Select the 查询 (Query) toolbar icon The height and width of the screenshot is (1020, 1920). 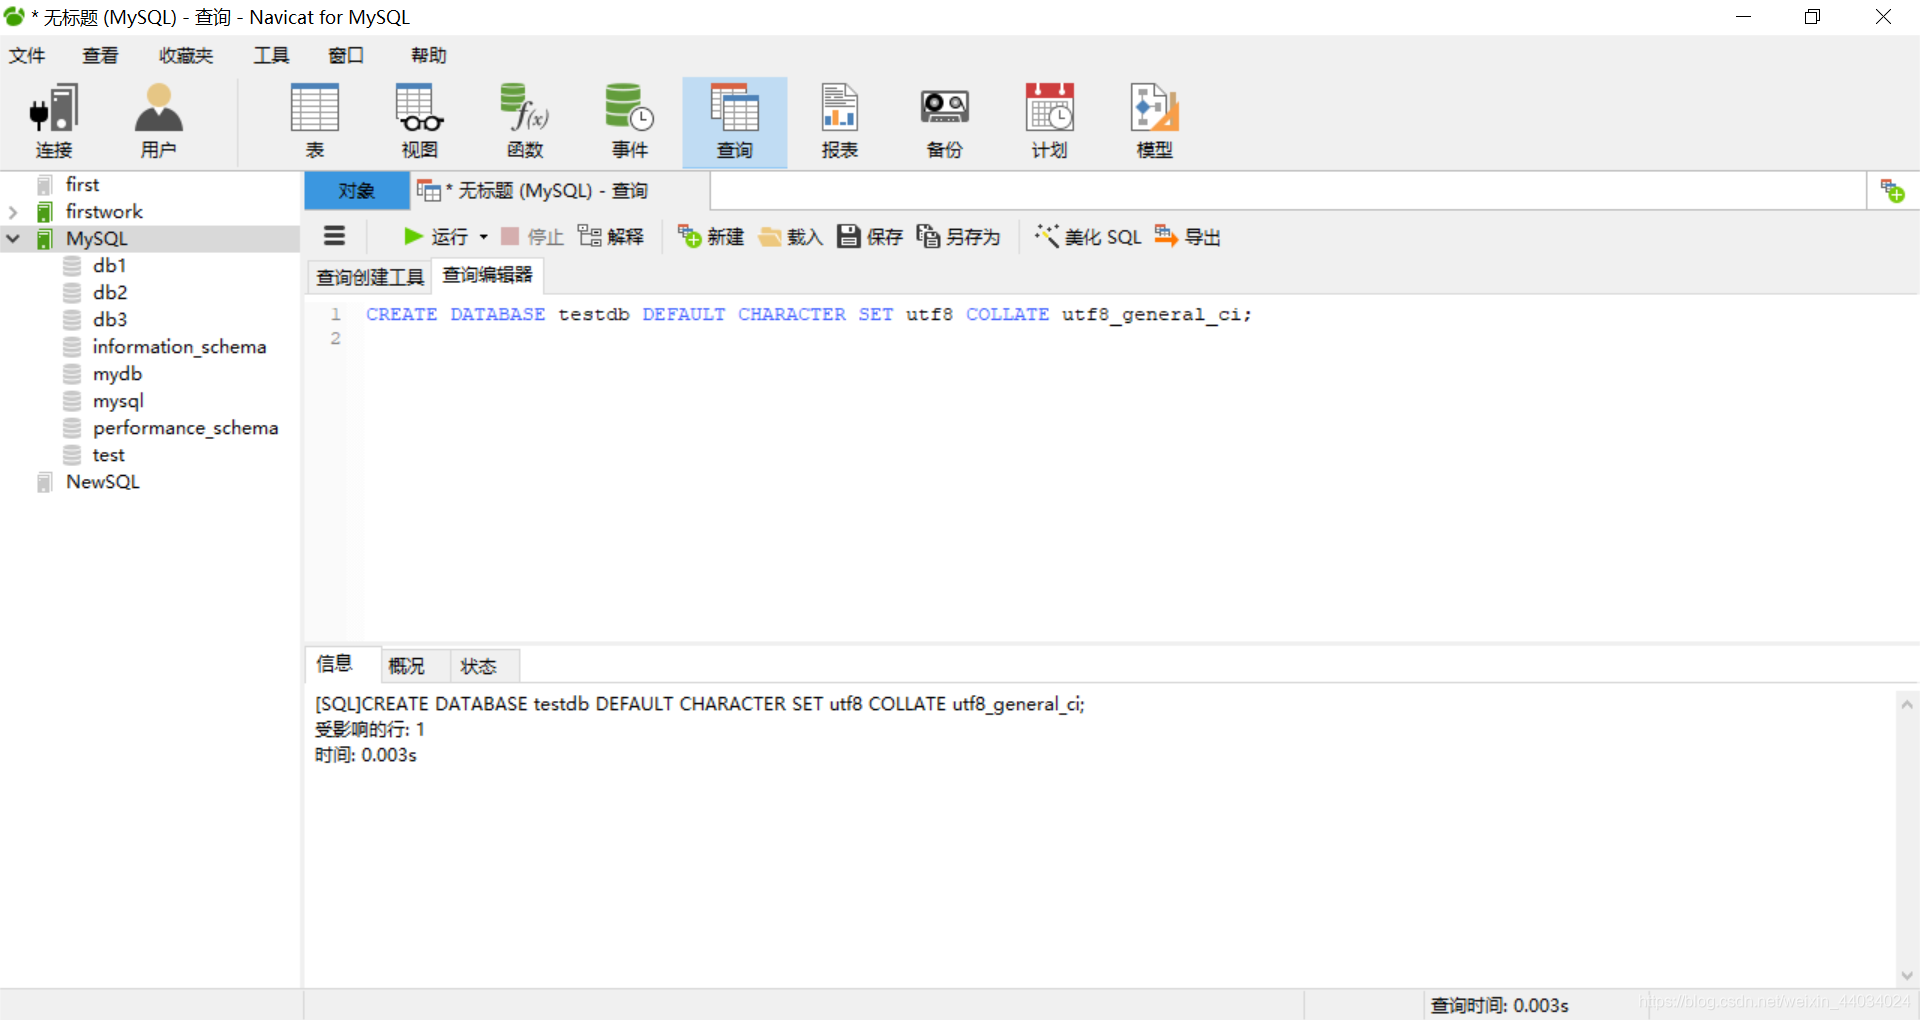[x=735, y=121]
